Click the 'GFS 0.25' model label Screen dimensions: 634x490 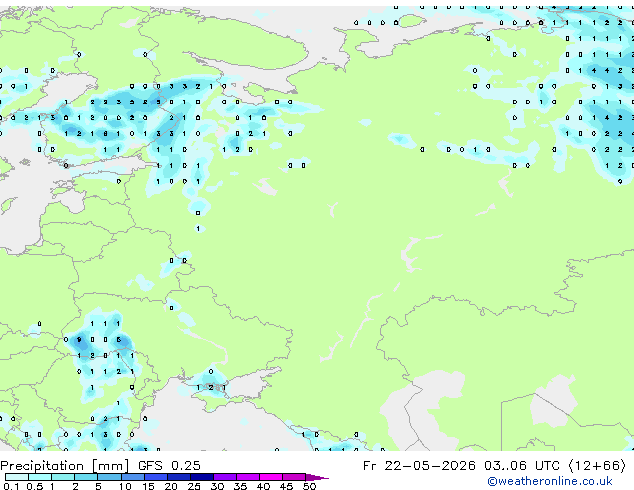tap(169, 466)
